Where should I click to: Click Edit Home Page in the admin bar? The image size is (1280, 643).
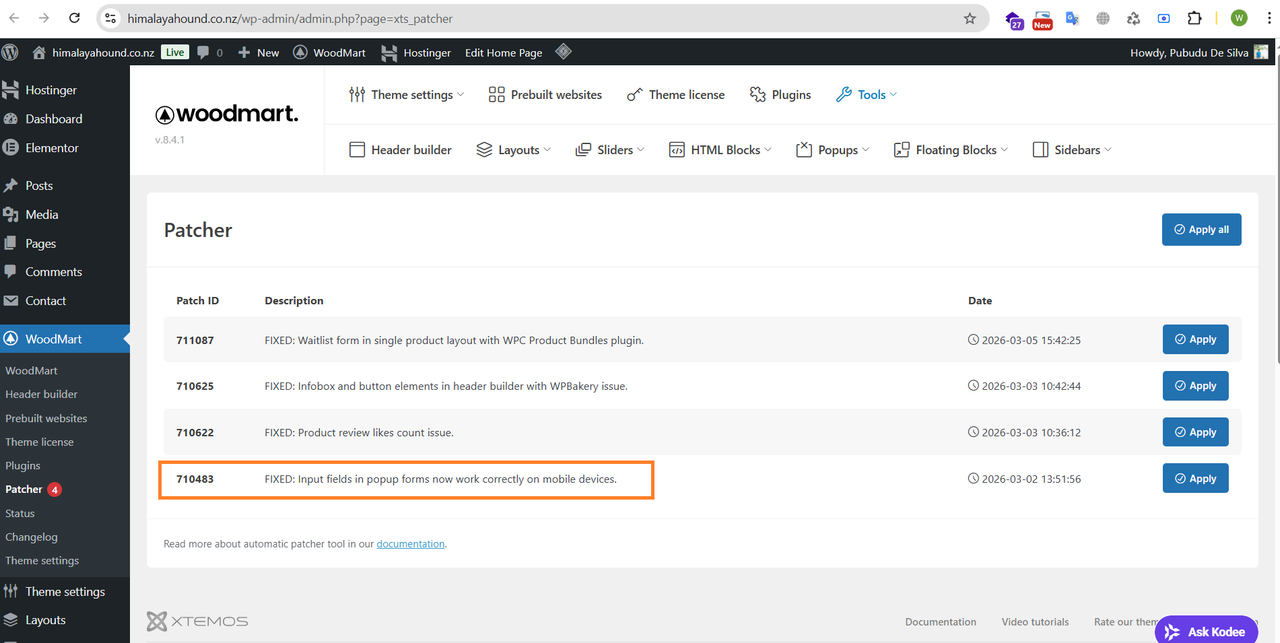(x=504, y=52)
